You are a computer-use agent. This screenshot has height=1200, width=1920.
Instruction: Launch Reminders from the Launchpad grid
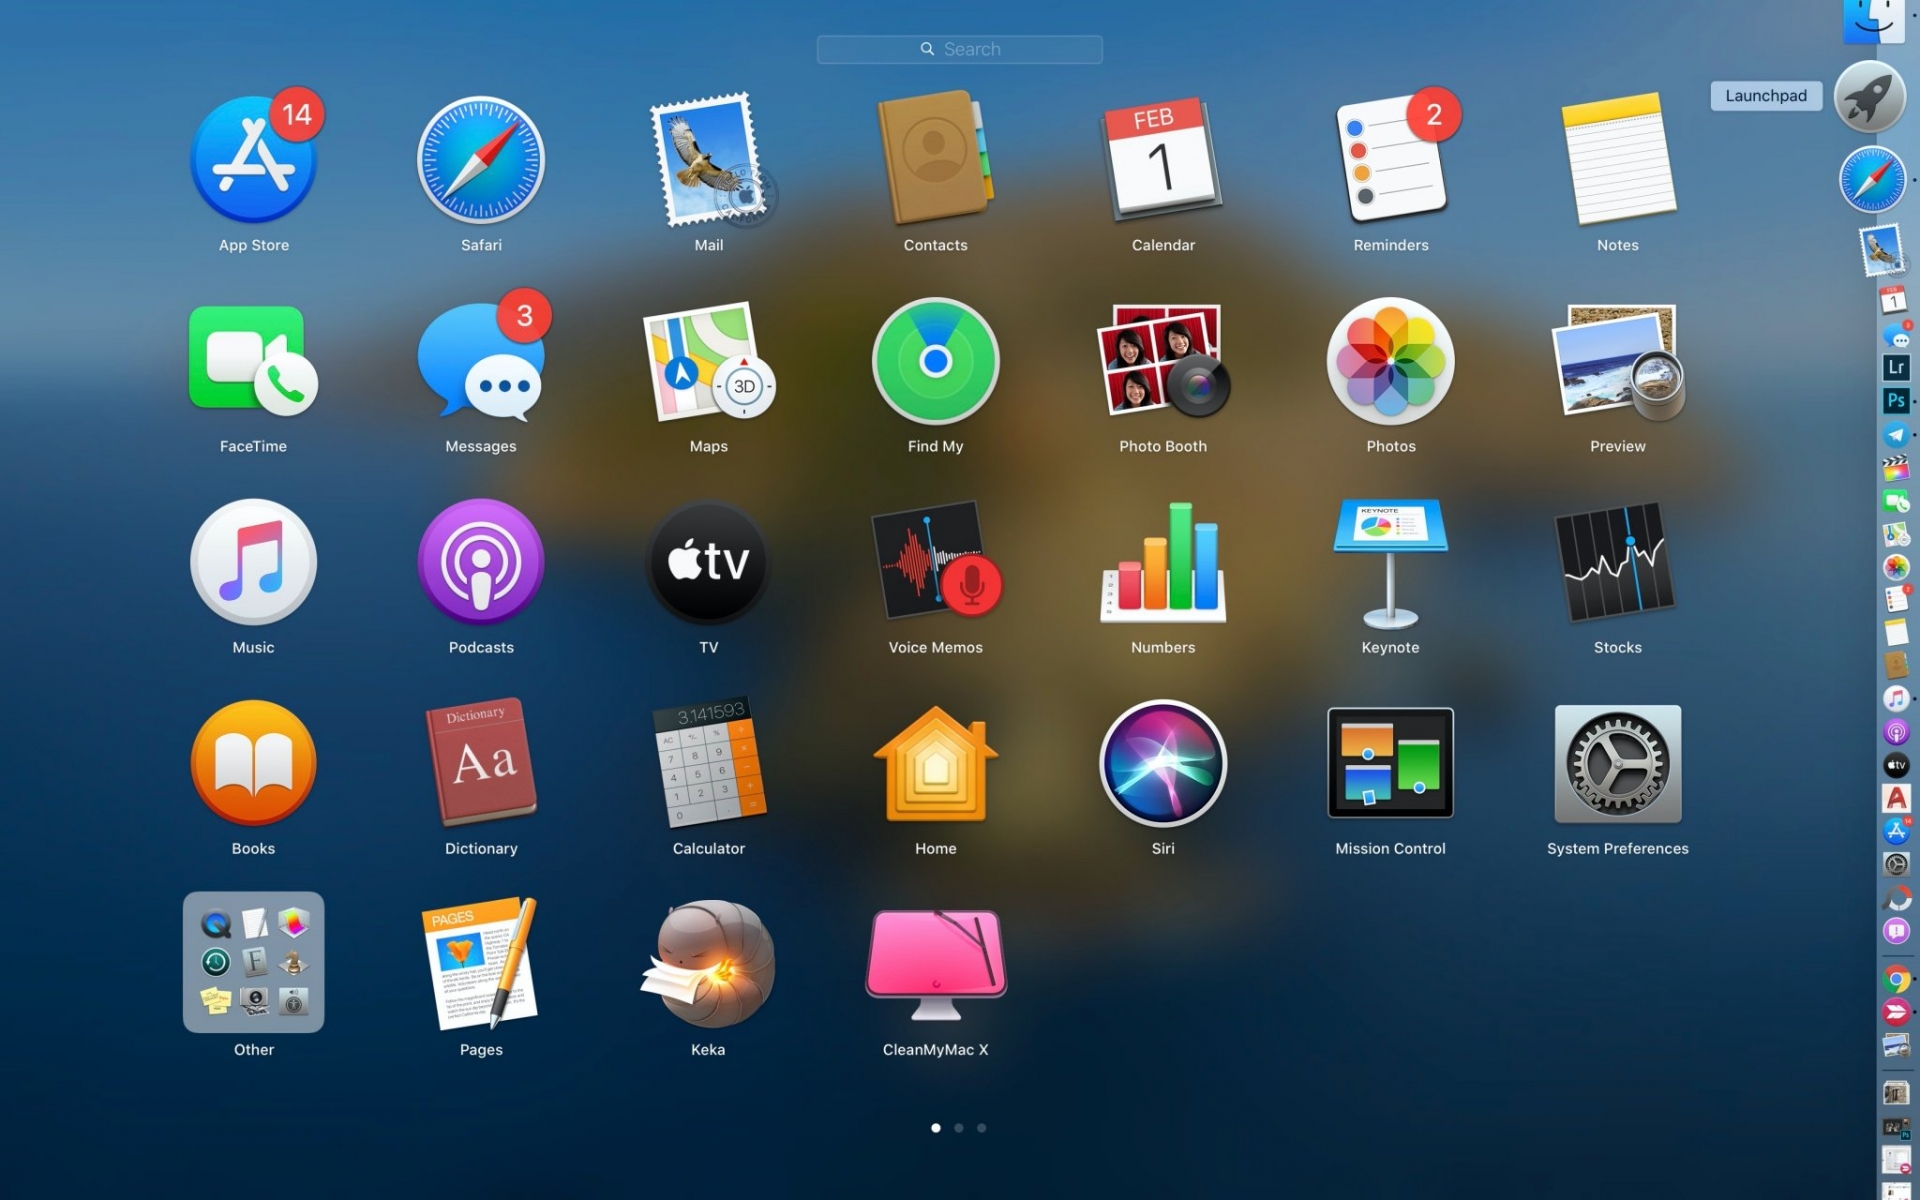click(x=1391, y=160)
